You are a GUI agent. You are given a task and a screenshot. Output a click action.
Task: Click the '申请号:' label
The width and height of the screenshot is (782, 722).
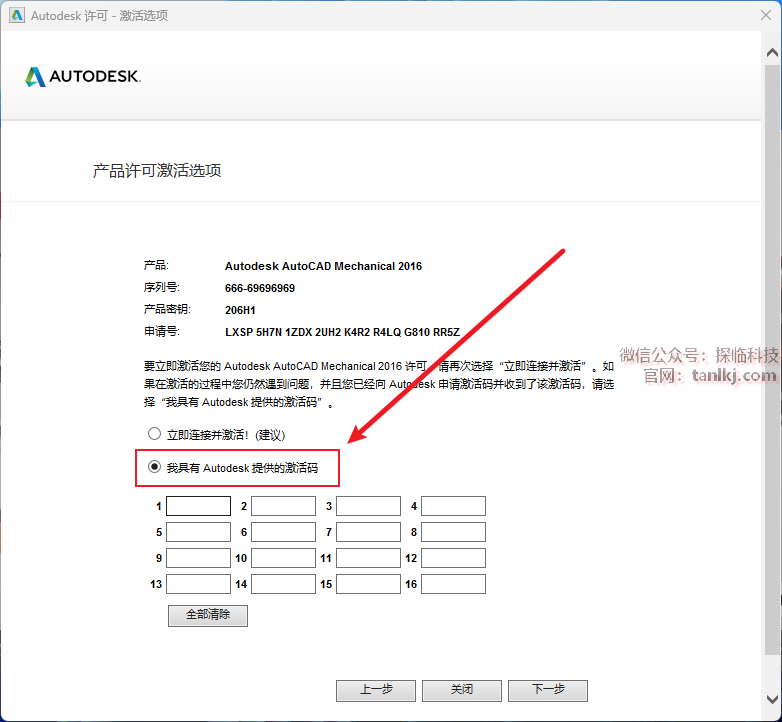[x=162, y=332]
